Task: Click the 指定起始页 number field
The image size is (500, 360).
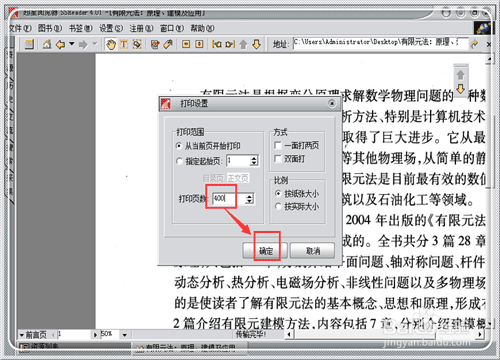Action: point(238,161)
